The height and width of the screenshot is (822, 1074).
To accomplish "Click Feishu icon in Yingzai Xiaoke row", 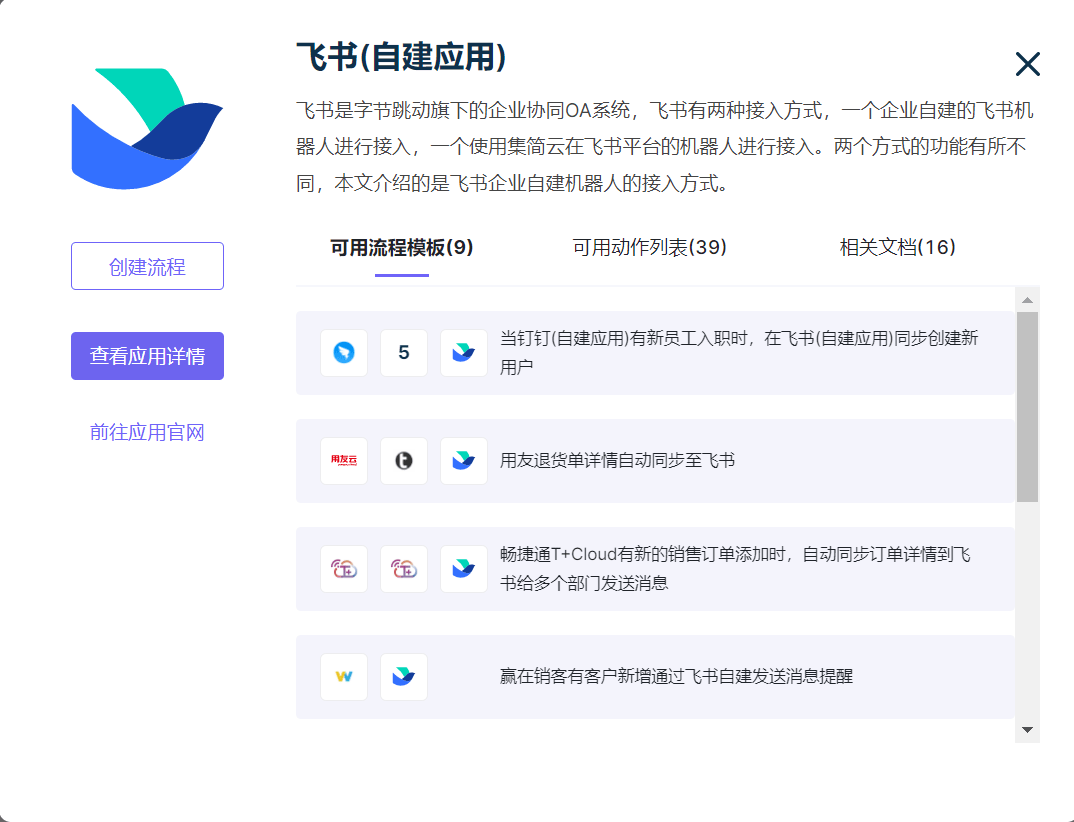I will tap(404, 677).
